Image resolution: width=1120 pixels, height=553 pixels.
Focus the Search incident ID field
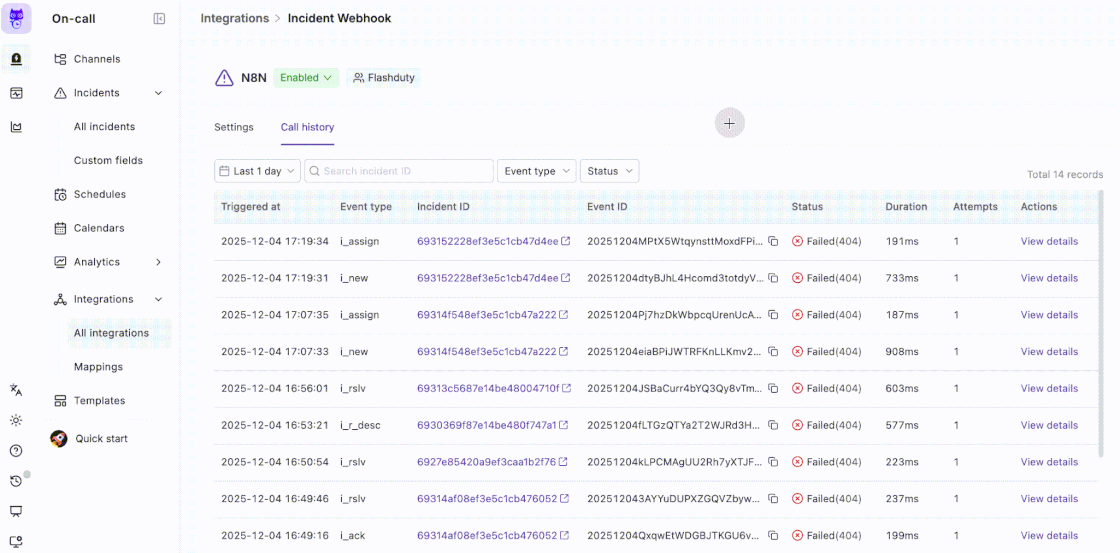(x=399, y=171)
